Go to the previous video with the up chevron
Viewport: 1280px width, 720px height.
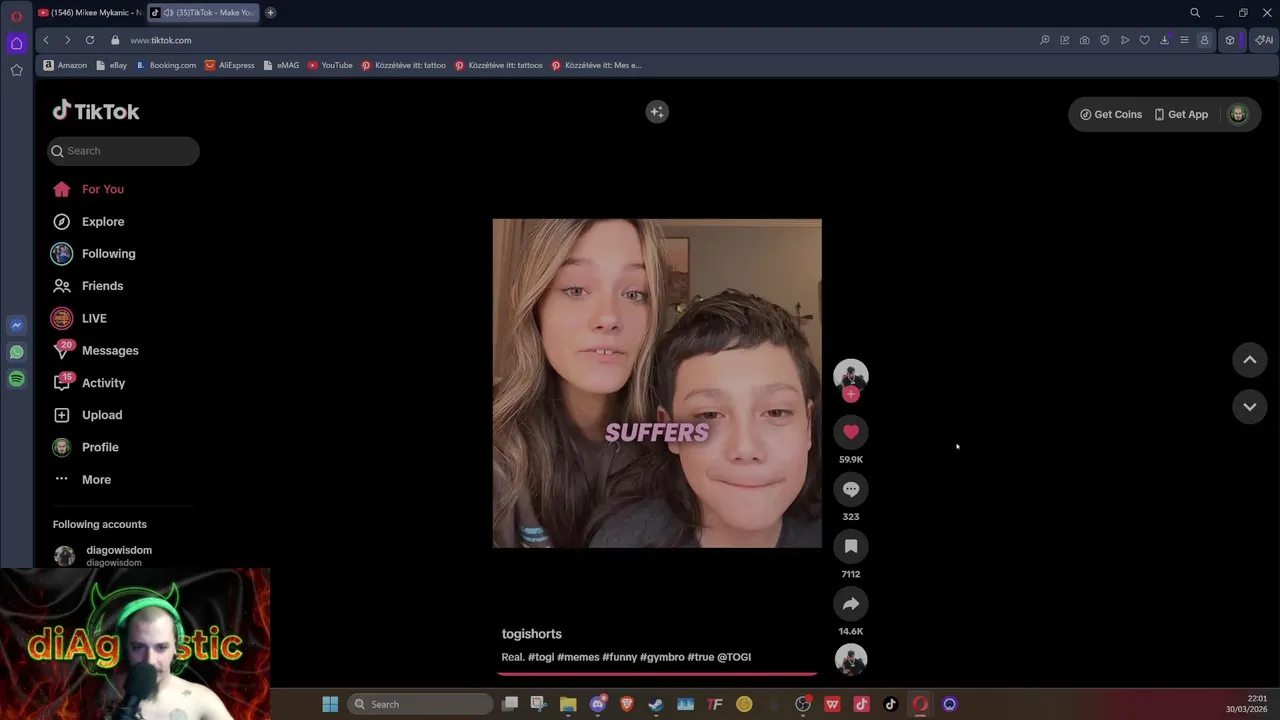click(1249, 360)
